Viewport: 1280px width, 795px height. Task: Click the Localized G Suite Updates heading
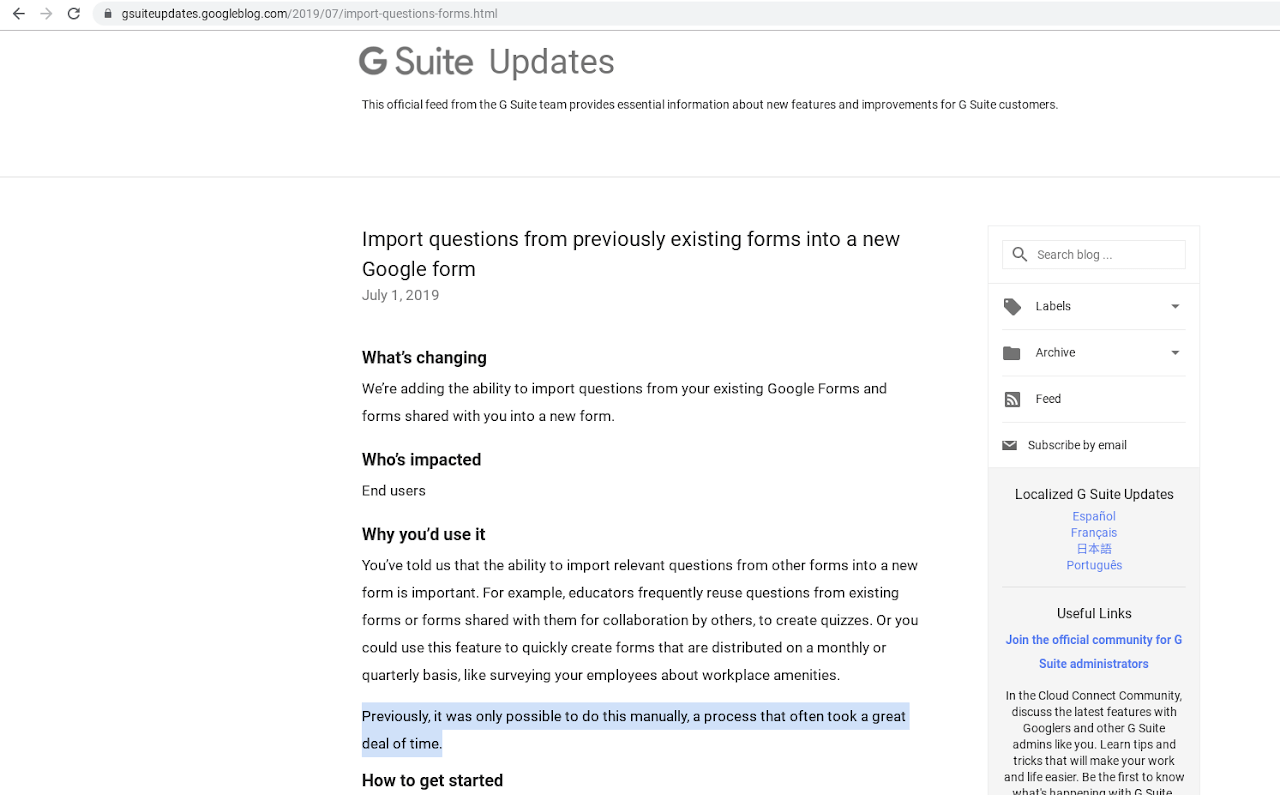point(1094,494)
